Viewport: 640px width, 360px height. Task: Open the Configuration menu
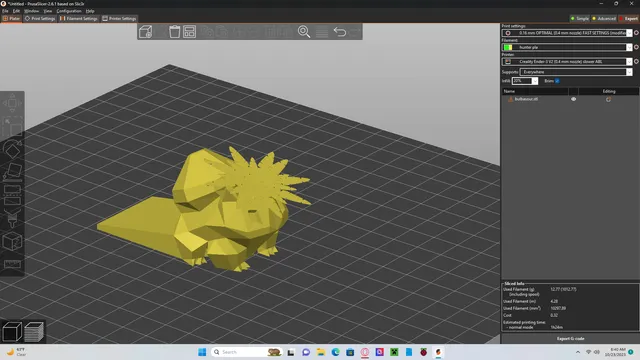coord(69,11)
